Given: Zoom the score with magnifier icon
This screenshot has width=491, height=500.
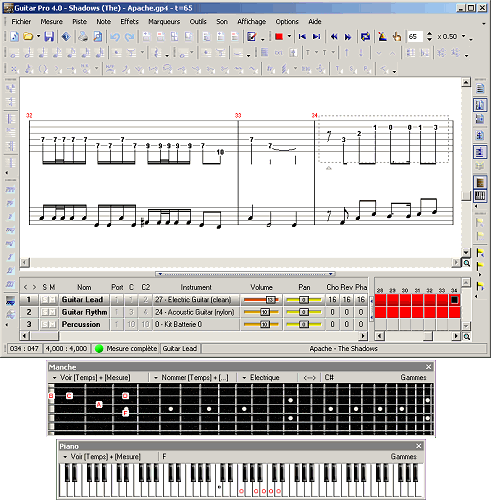Looking at the screenshot, I should (x=467, y=263).
